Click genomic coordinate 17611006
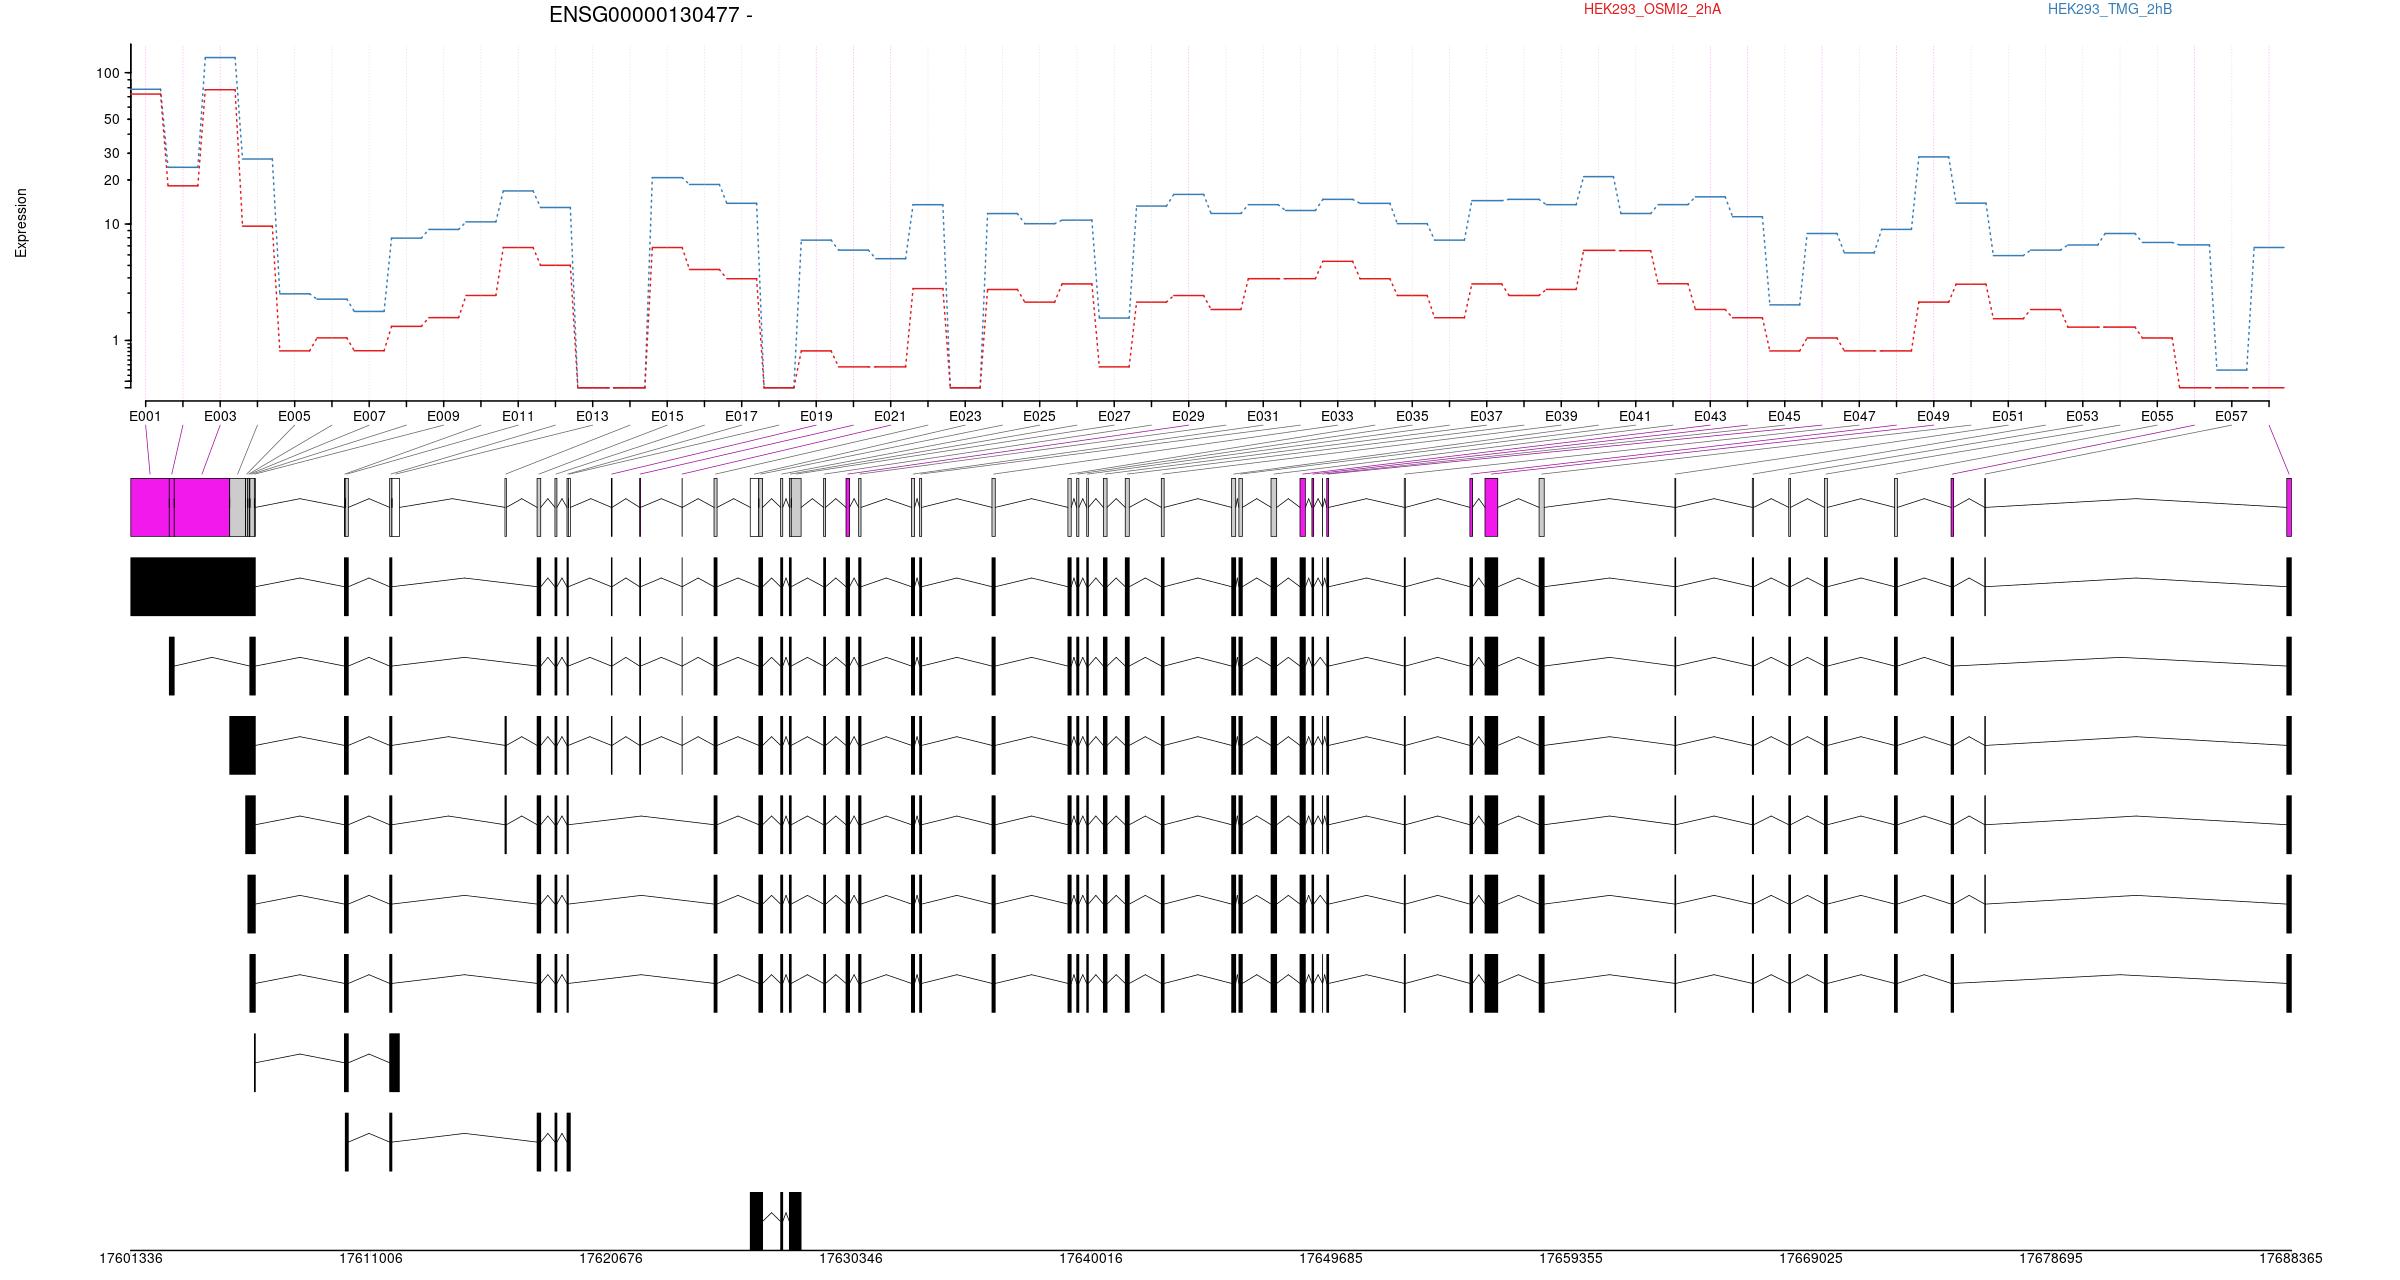Viewport: 2400px width, 1280px height. click(371, 1258)
